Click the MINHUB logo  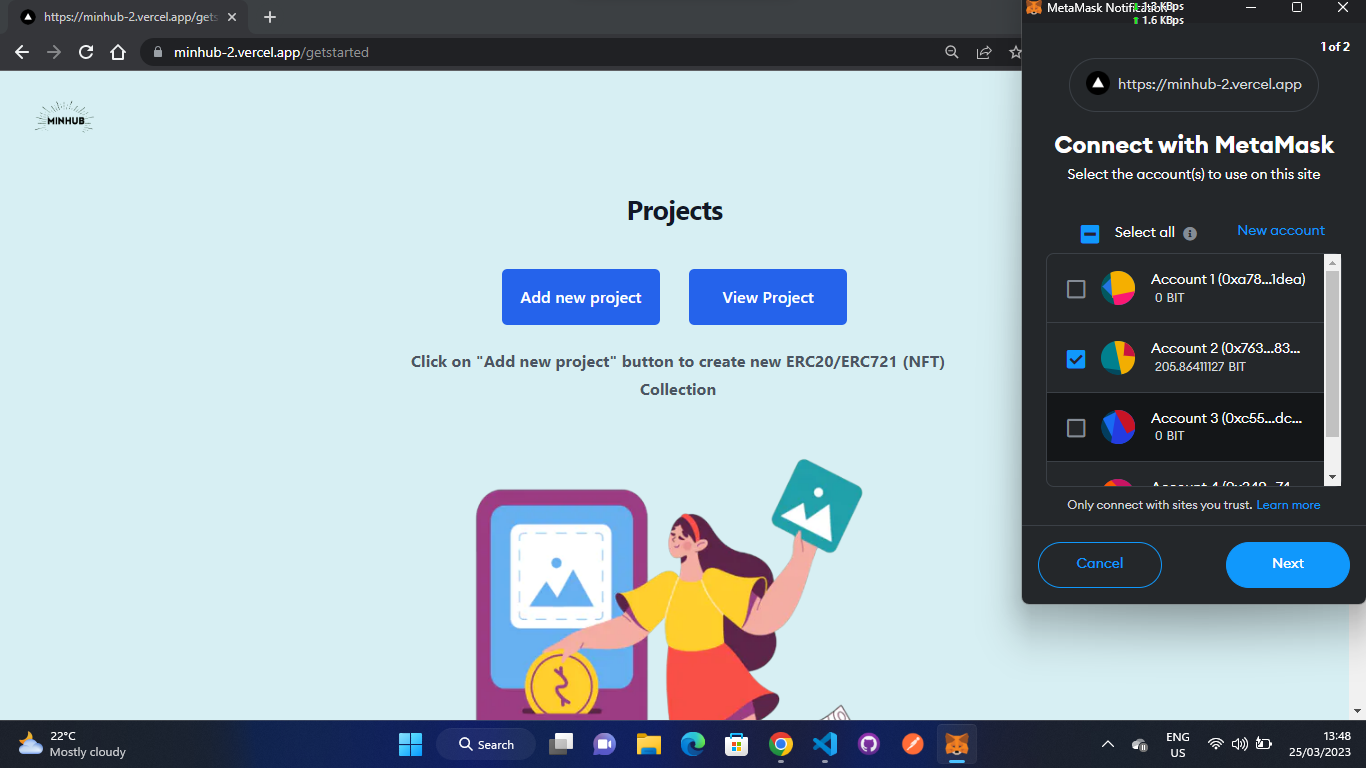pyautogui.click(x=63, y=115)
